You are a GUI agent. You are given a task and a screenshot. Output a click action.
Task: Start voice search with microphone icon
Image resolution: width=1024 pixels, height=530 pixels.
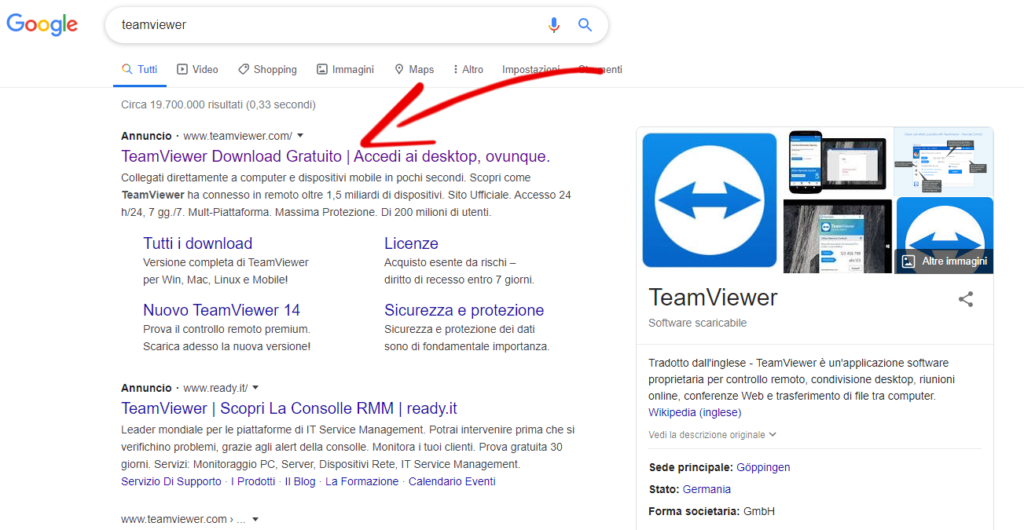coord(554,25)
